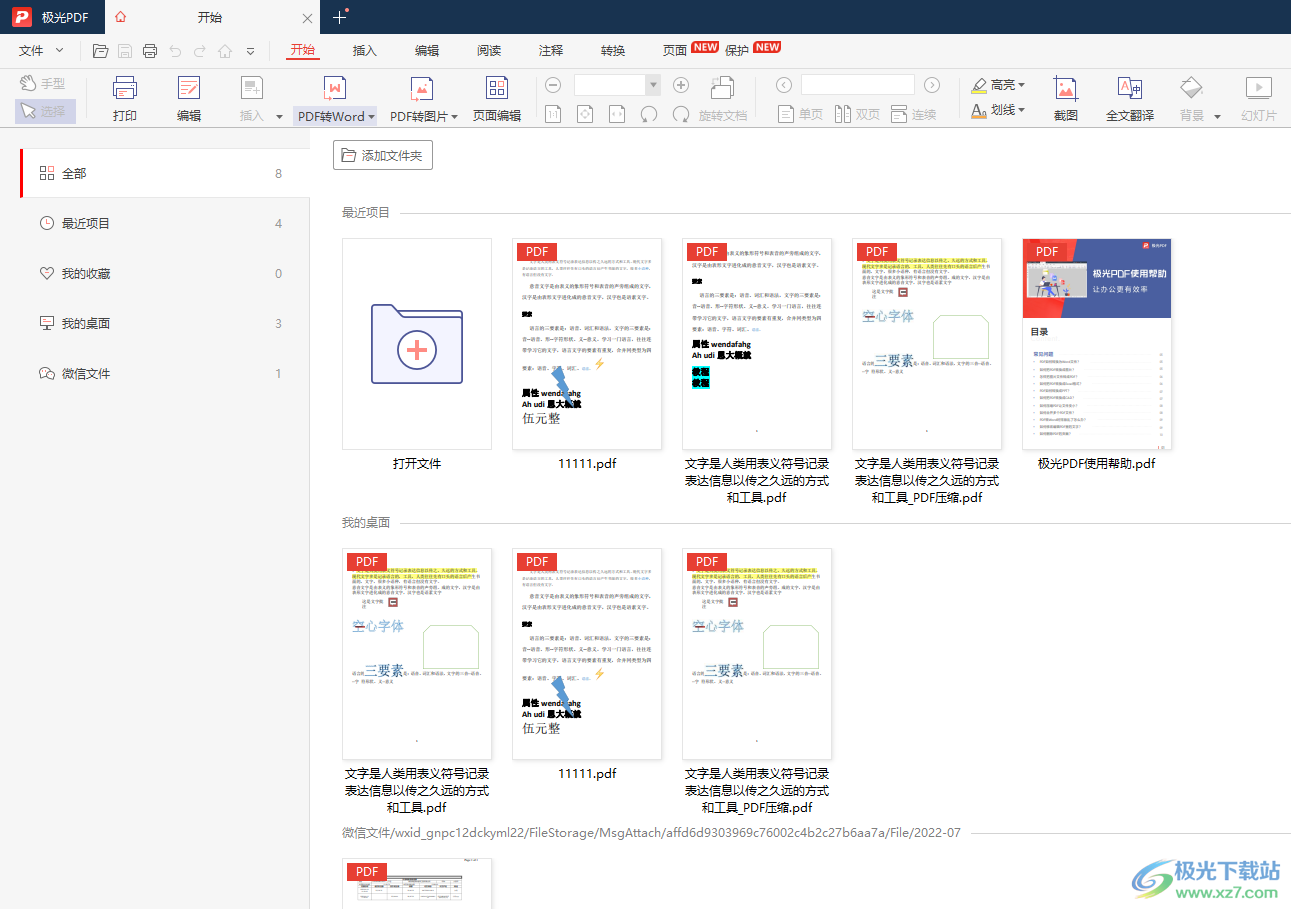Screen dimensions: 1291x909
Task: Rotate clockwise icon next to 旋转文档
Action: 681,114
